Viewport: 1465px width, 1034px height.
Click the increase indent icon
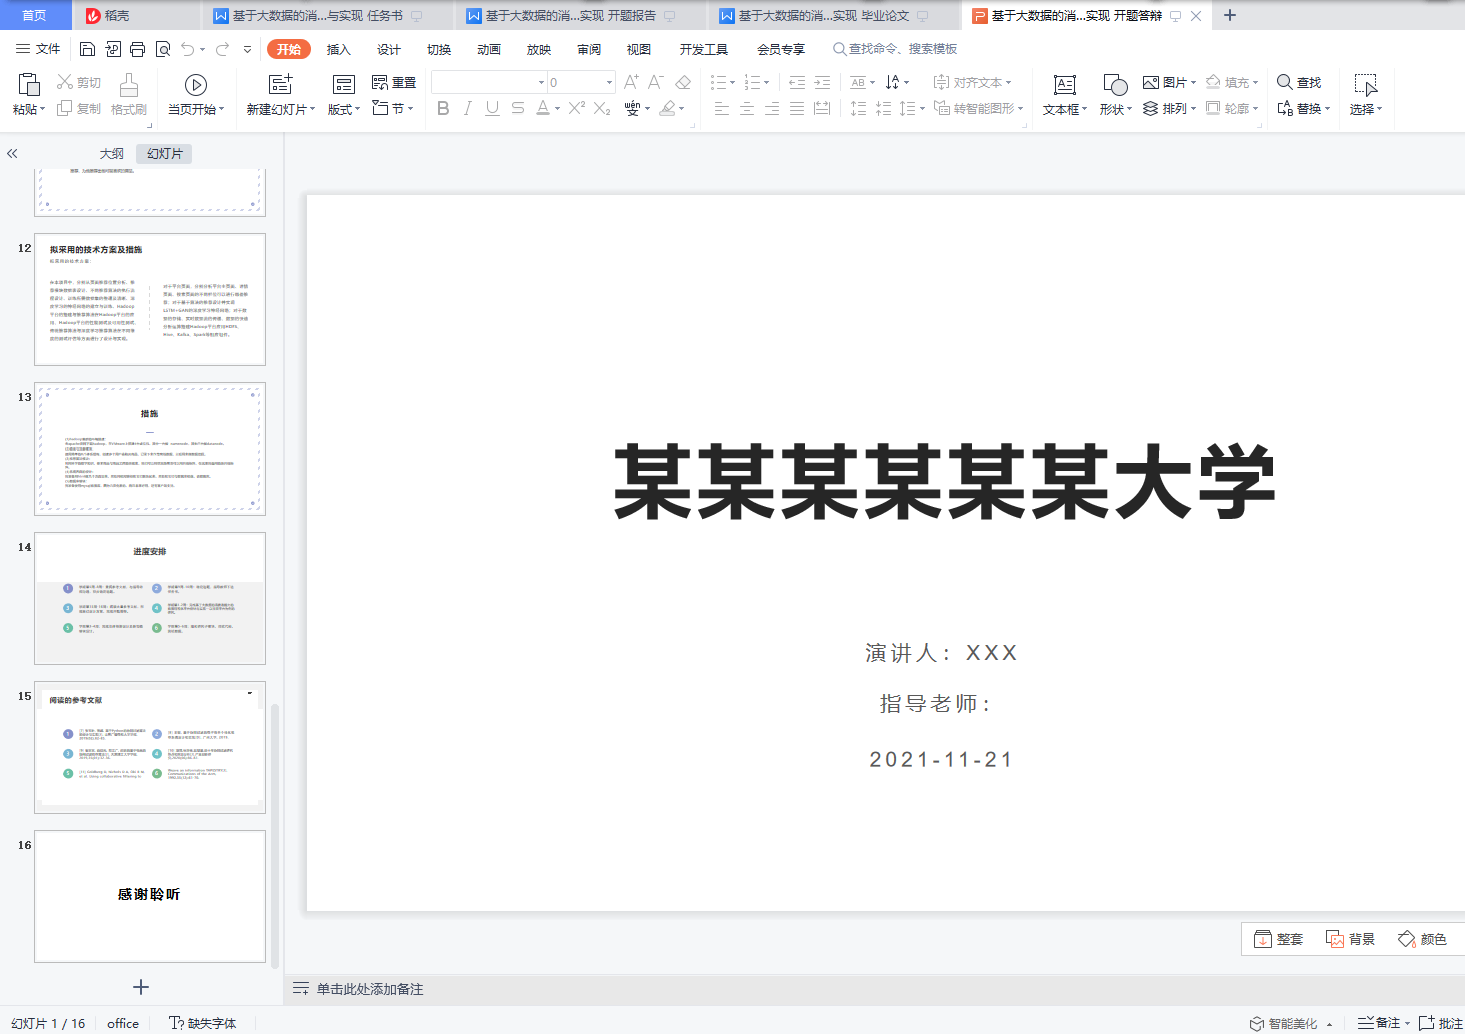[x=822, y=82]
